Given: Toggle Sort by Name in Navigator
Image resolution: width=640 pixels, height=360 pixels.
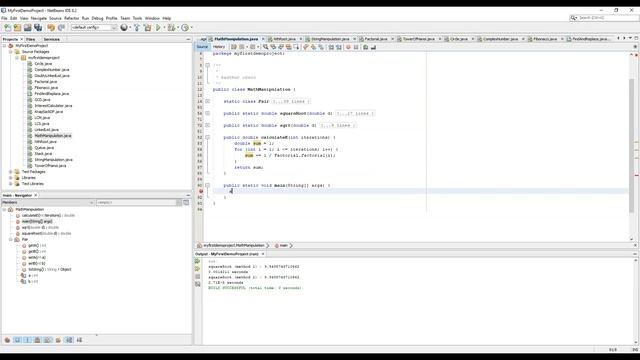Looking at the screenshot, I should (69, 340).
